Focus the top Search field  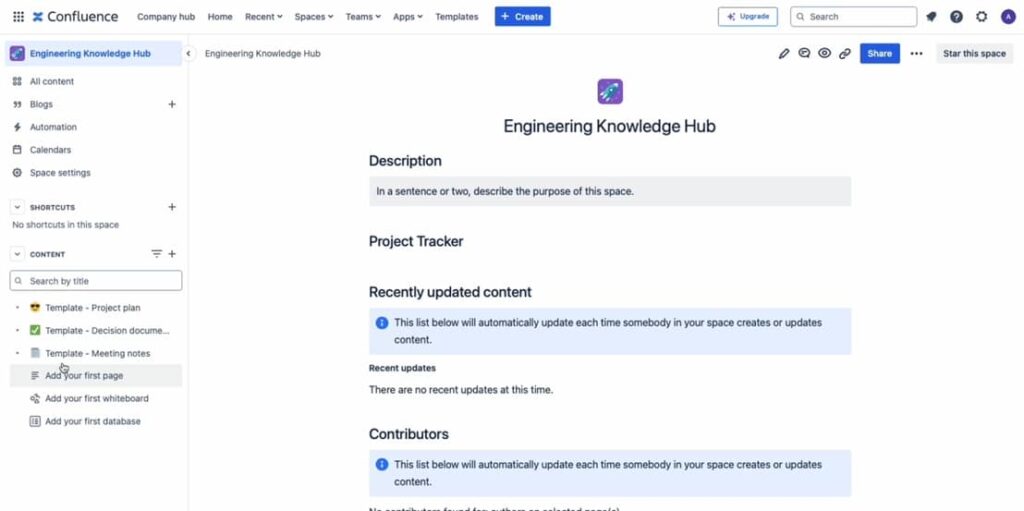854,17
